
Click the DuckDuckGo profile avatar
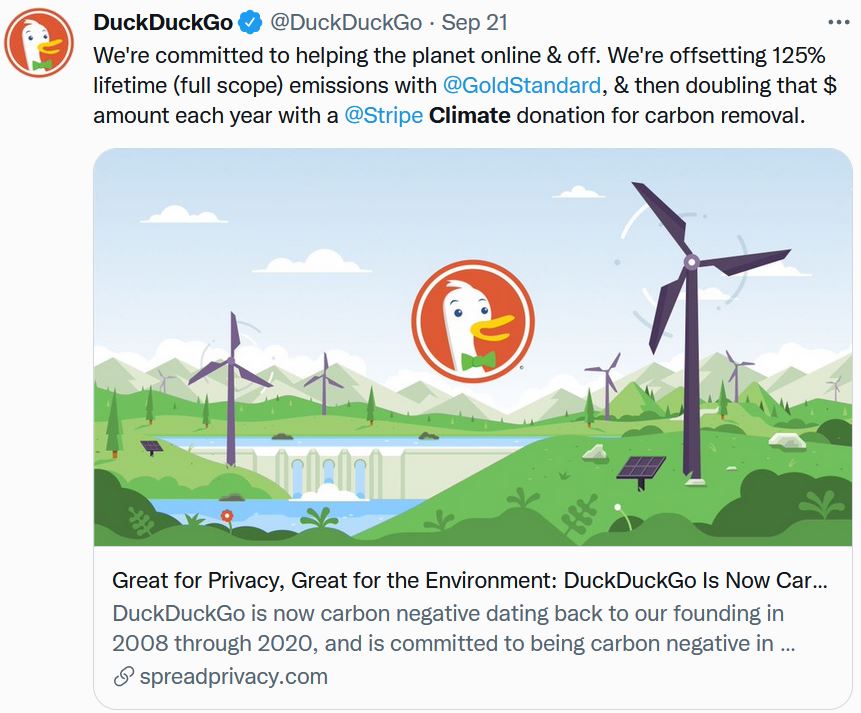[40, 45]
